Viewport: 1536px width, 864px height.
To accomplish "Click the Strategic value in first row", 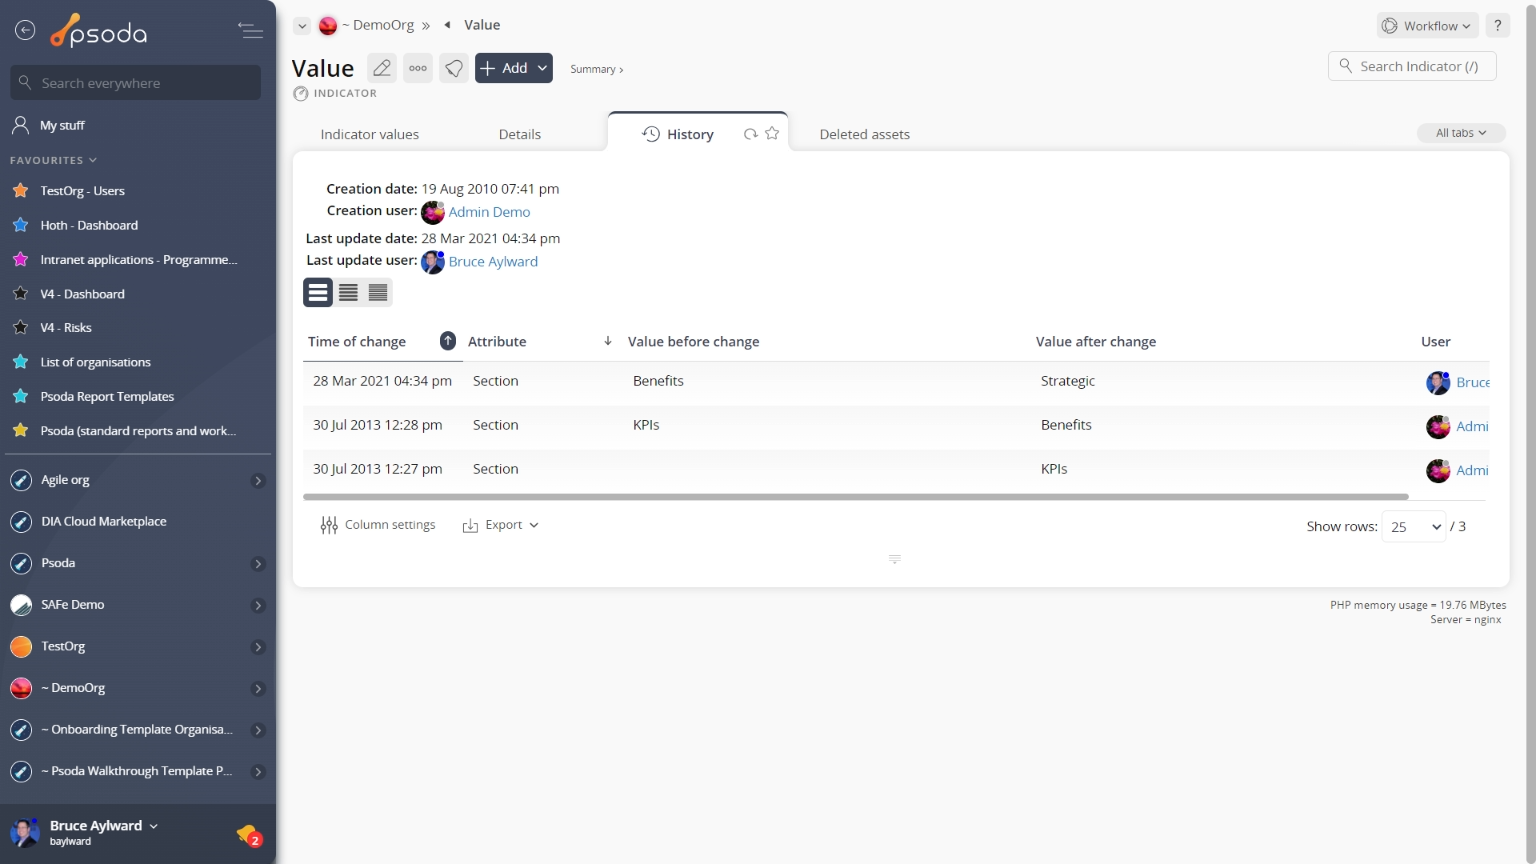I will (1068, 381).
